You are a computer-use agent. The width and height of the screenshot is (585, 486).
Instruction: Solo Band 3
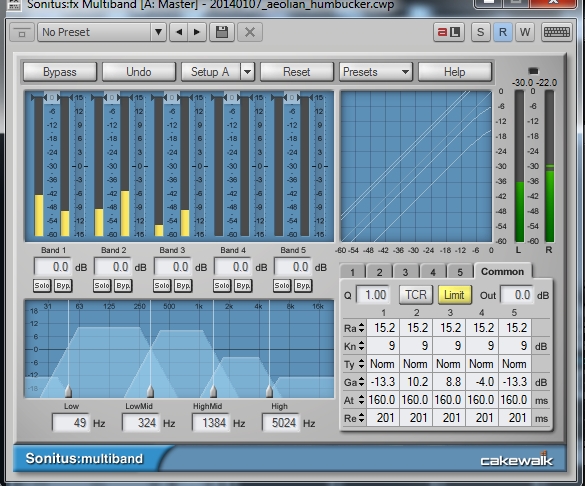tap(162, 286)
